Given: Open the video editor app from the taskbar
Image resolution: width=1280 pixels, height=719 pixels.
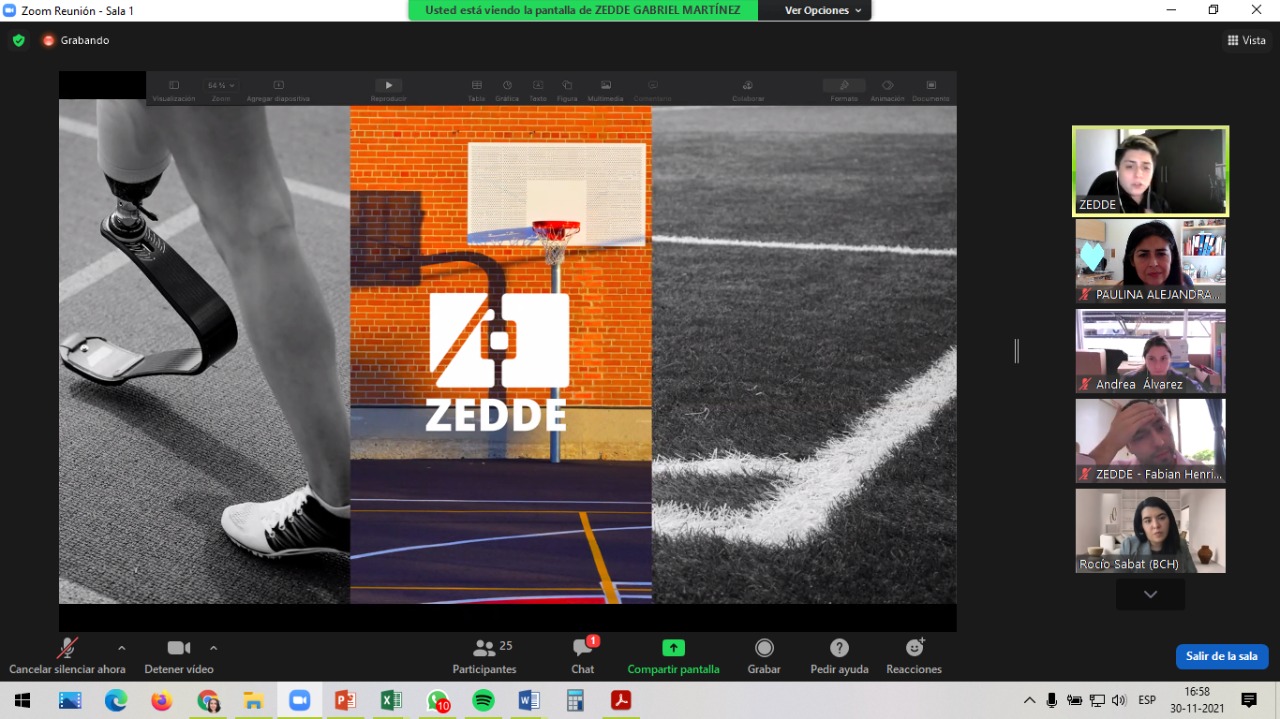Looking at the screenshot, I should (x=70, y=700).
